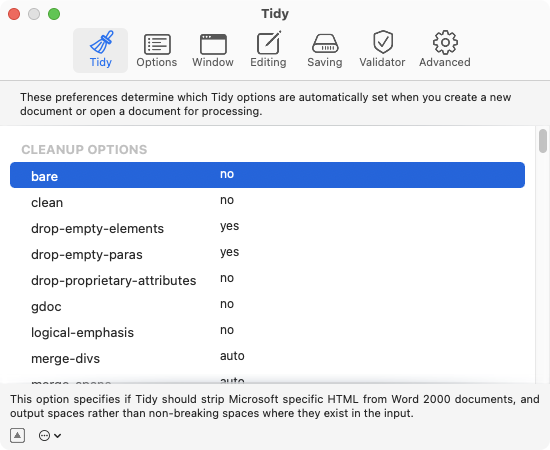The width and height of the screenshot is (550, 450).
Task: Open the Tidy preferences pane
Action: [x=100, y=50]
